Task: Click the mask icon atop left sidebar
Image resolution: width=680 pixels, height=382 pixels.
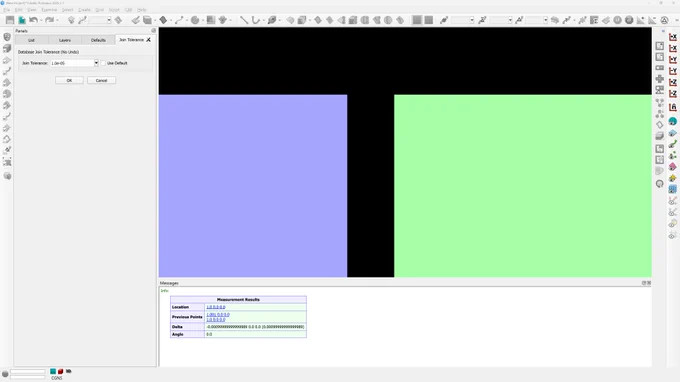Action: 7,37
